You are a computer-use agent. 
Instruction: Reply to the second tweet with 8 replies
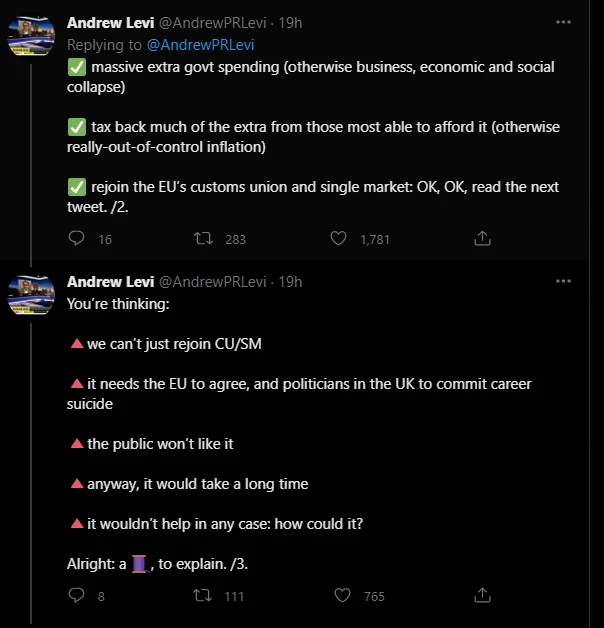tap(76, 595)
